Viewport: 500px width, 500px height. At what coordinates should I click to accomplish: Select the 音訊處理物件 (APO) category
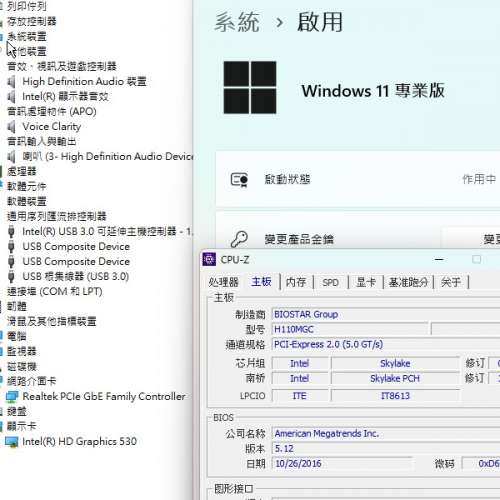click(52, 111)
